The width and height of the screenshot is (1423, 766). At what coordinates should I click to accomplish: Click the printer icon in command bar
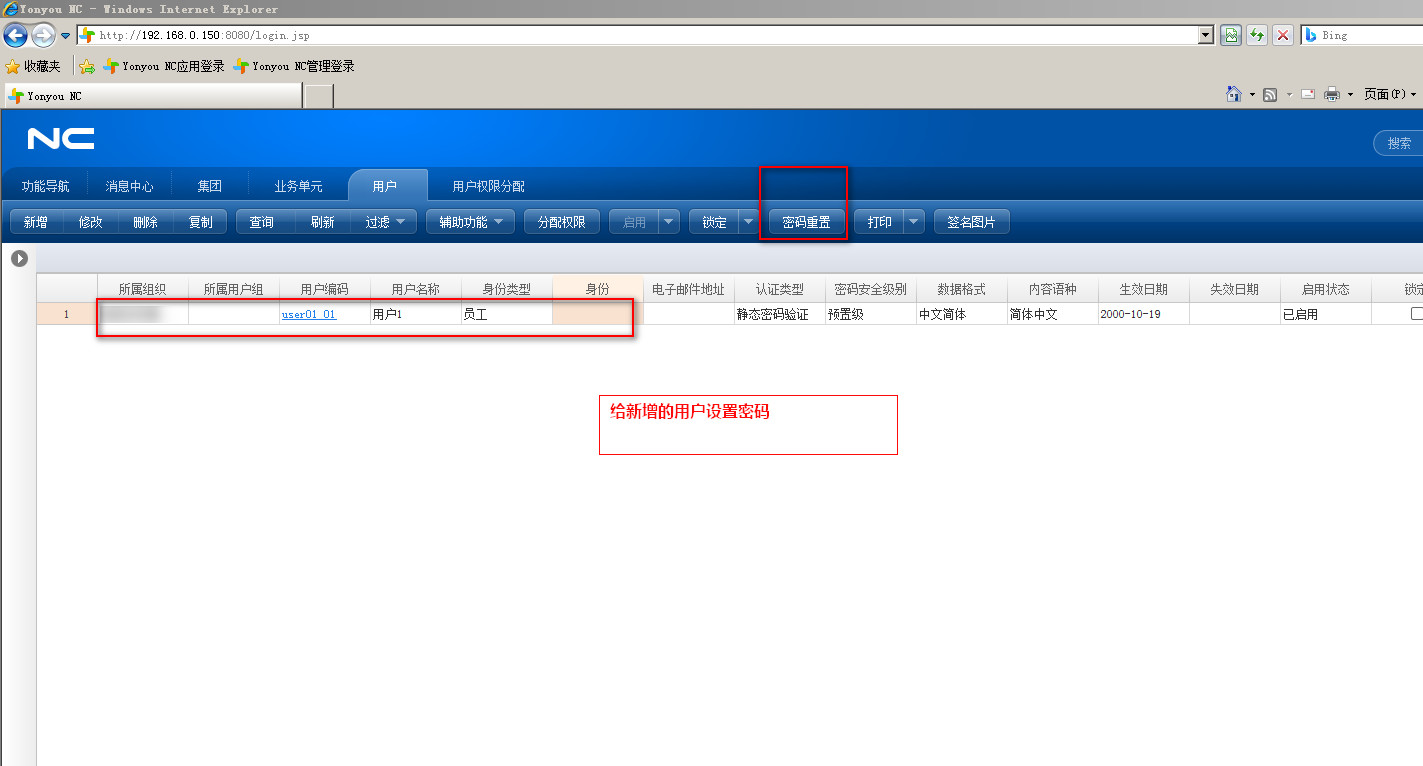(x=1331, y=94)
